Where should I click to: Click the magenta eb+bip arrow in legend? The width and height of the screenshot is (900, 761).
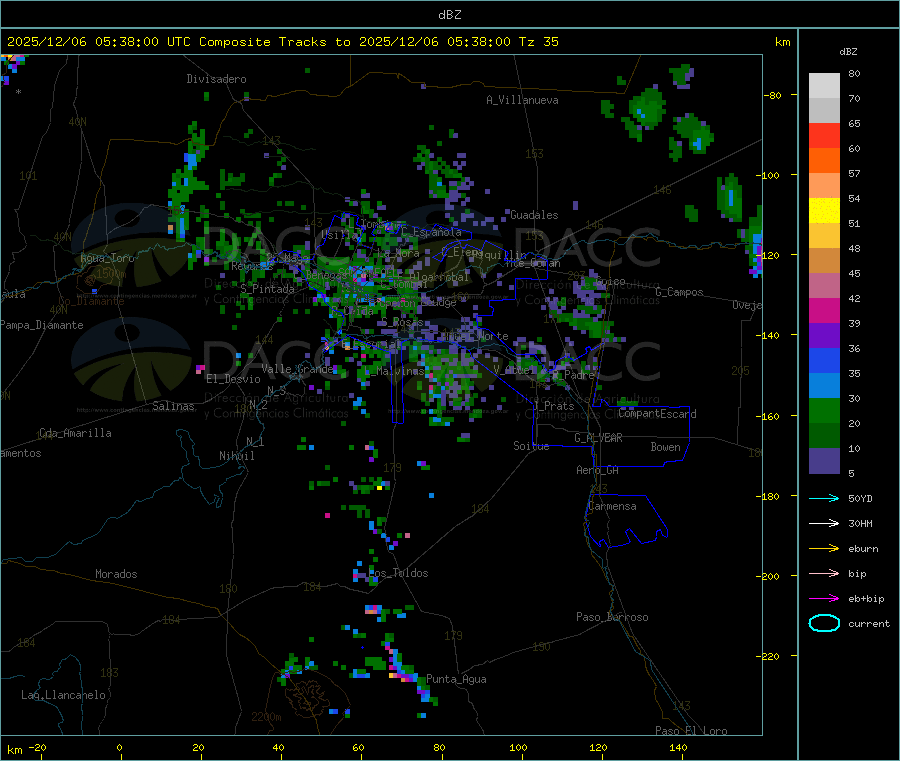(824, 599)
